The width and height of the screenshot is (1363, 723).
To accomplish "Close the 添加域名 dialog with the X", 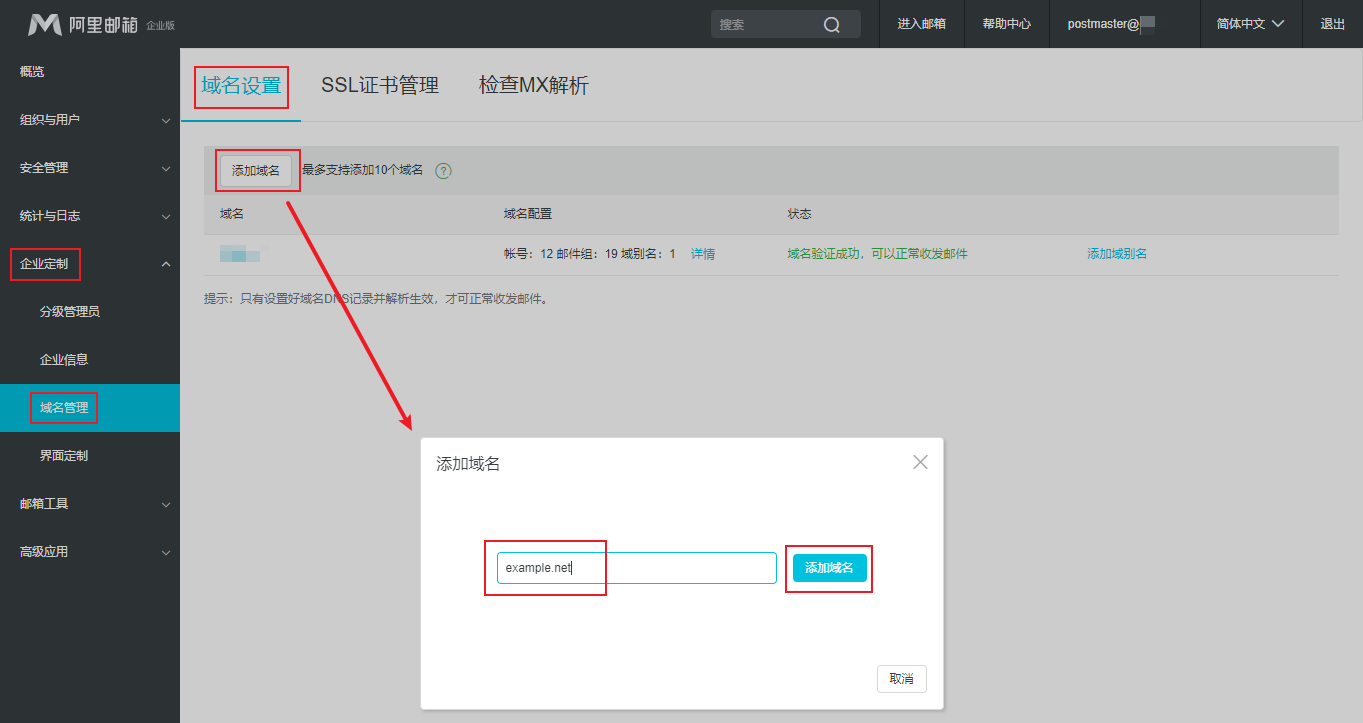I will click(920, 462).
